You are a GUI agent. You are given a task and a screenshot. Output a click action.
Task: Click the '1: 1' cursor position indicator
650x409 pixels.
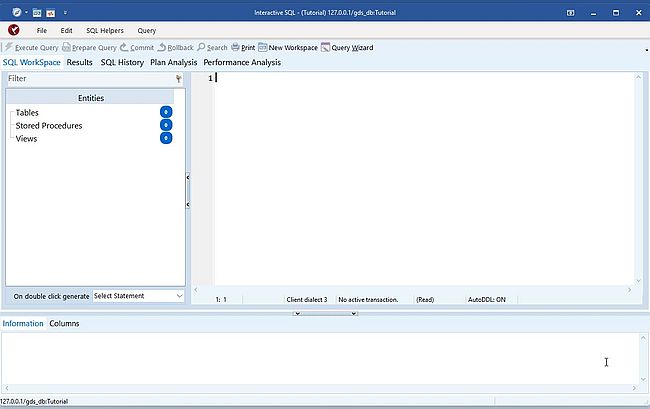coord(221,300)
